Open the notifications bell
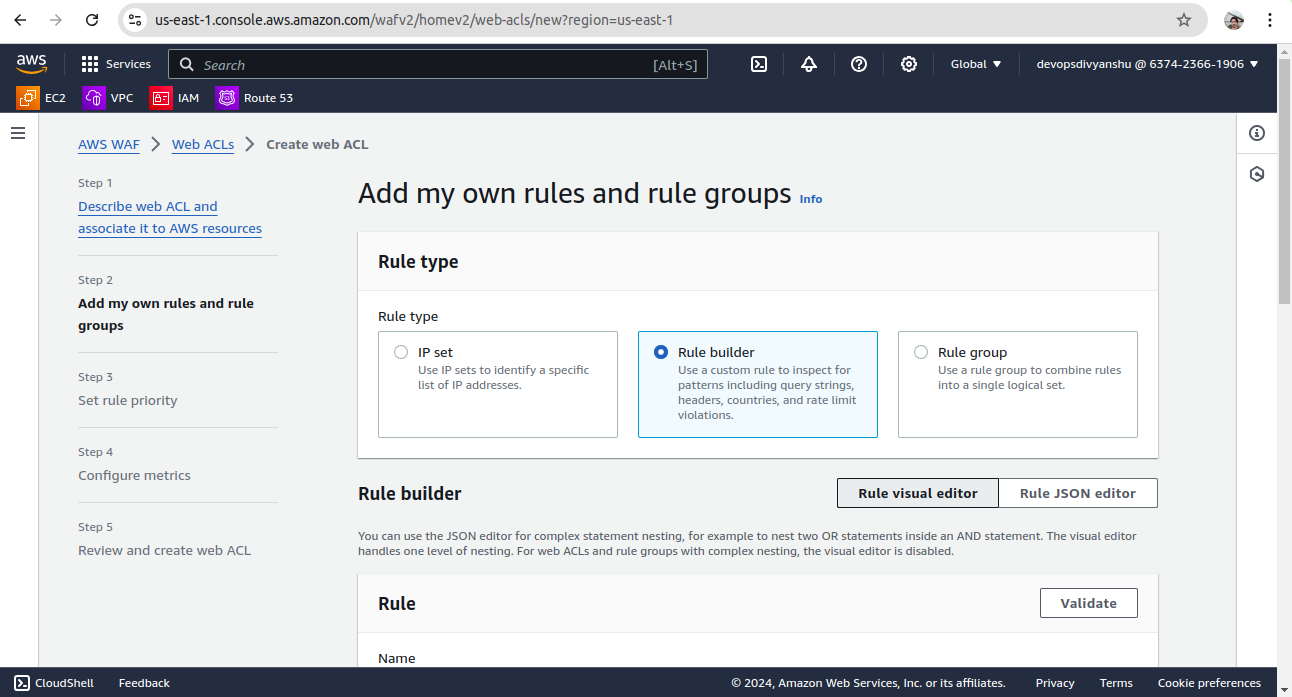The width and height of the screenshot is (1292, 697). click(x=809, y=64)
